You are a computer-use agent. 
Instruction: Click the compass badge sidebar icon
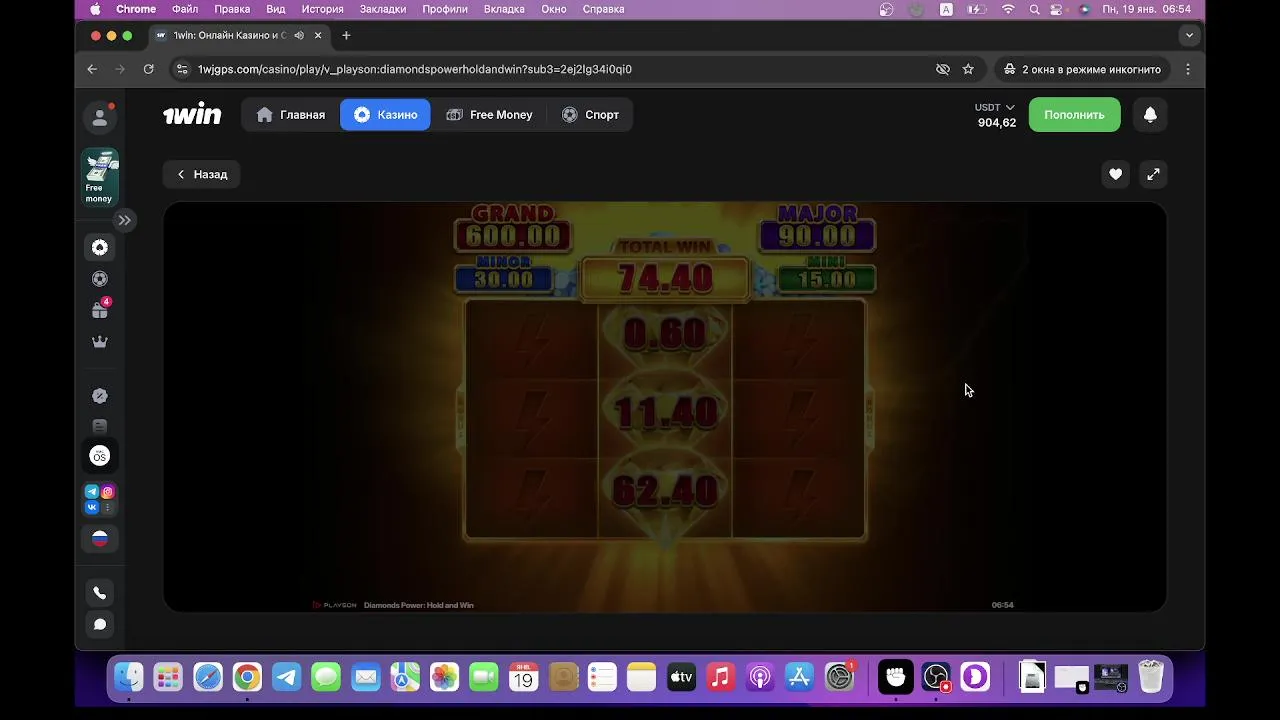coord(100,396)
